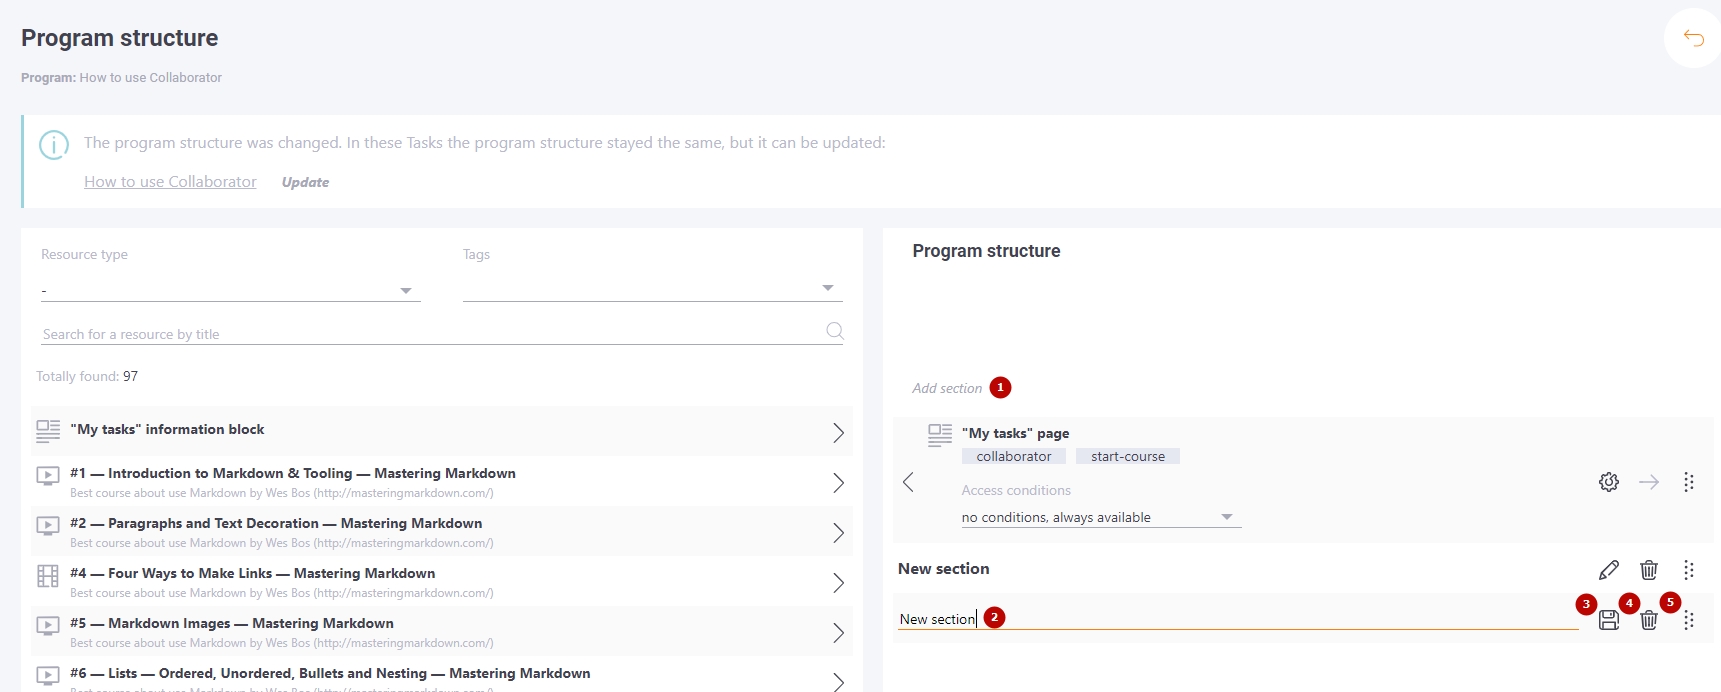
Task: Click the search magnifier icon
Action: (x=835, y=331)
